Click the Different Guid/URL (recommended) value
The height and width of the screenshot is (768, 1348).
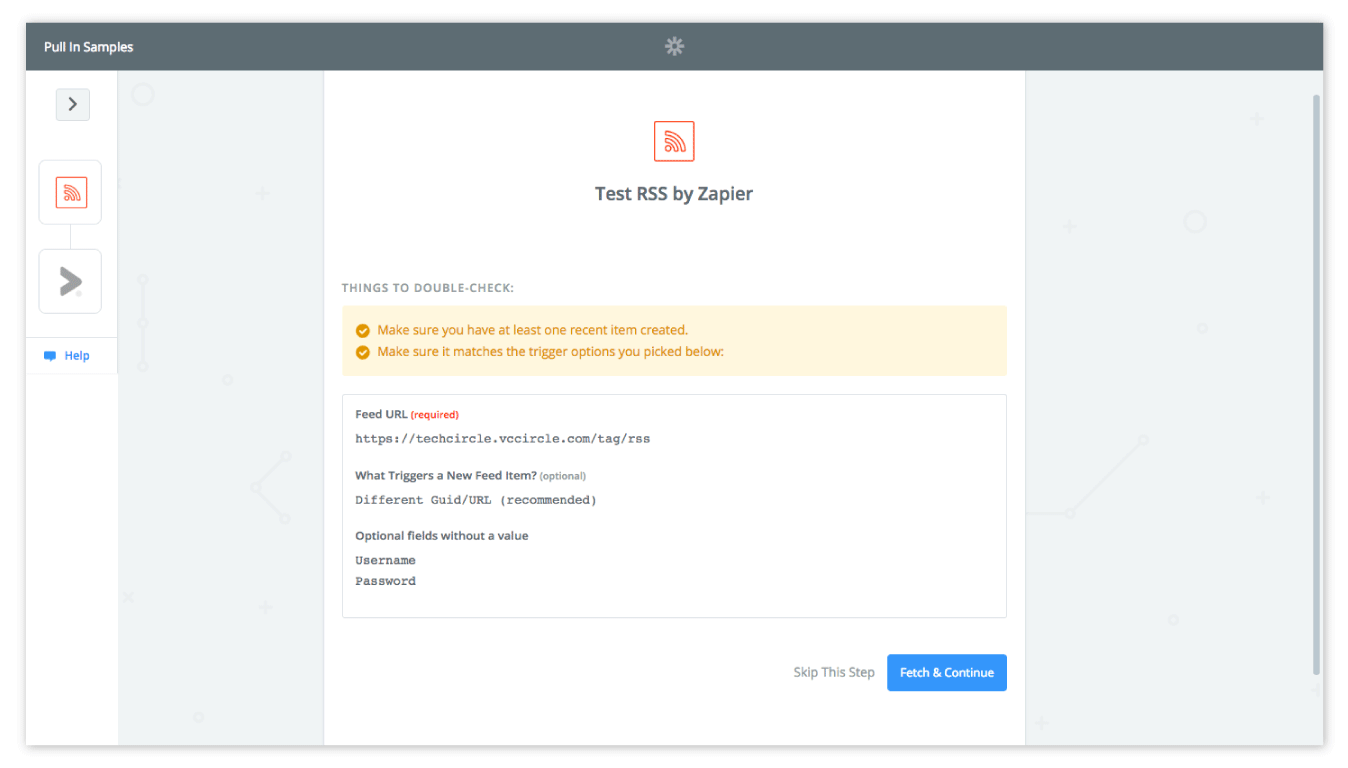(x=476, y=500)
